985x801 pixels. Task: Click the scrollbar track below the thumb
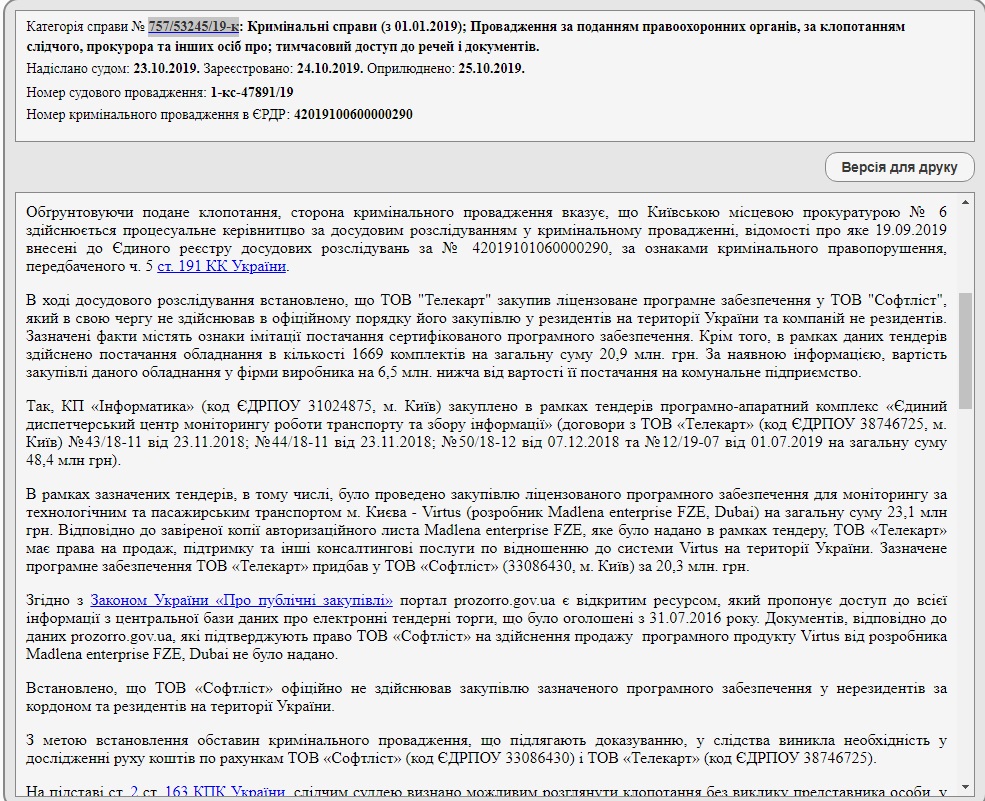coord(966,600)
